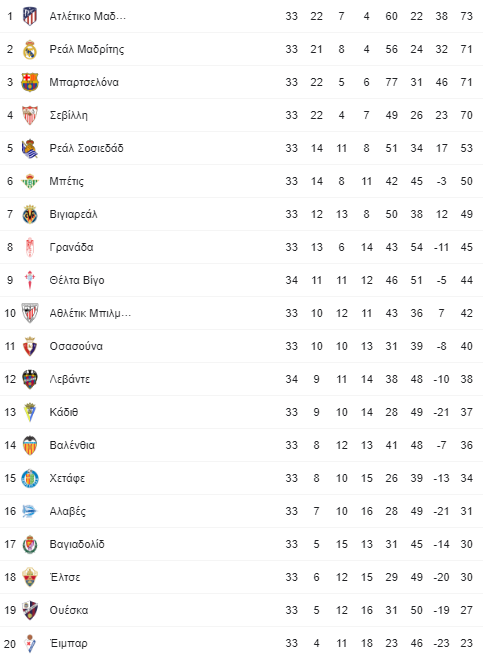The width and height of the screenshot is (483, 670).
Task: Open the Γρανάδα team link
Action: click(x=71, y=247)
